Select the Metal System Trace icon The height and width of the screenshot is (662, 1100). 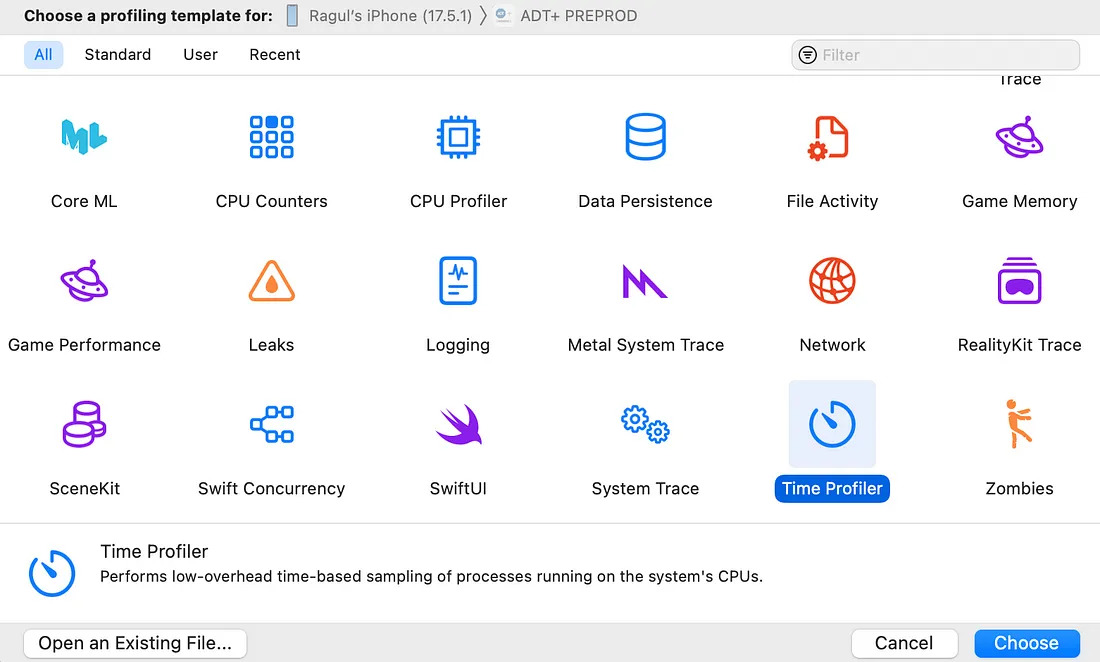coord(645,281)
